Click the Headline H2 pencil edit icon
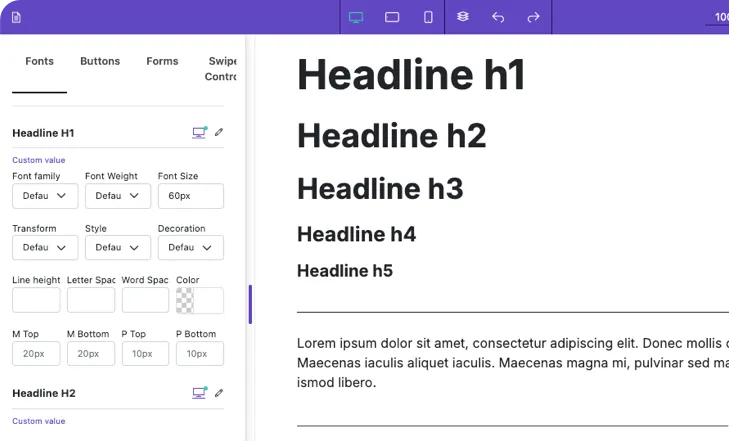The image size is (729, 441). tap(219, 393)
